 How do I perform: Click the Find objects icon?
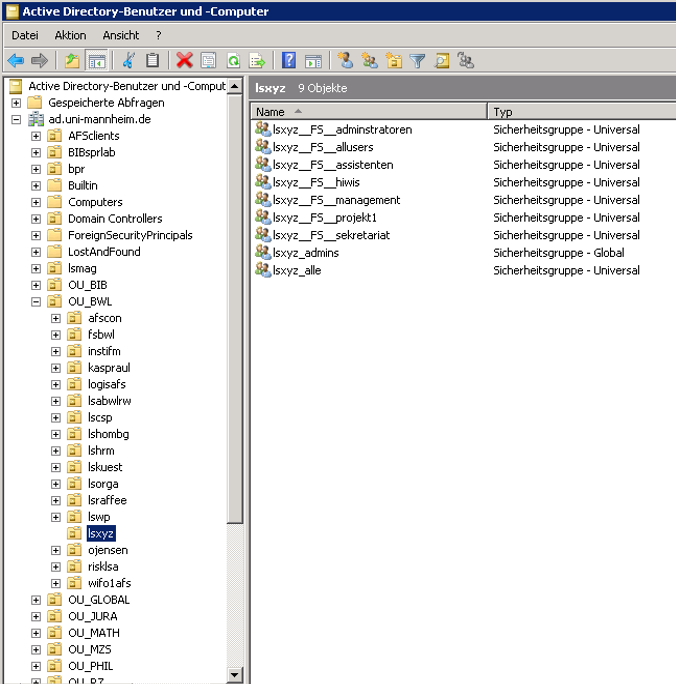(x=441, y=60)
